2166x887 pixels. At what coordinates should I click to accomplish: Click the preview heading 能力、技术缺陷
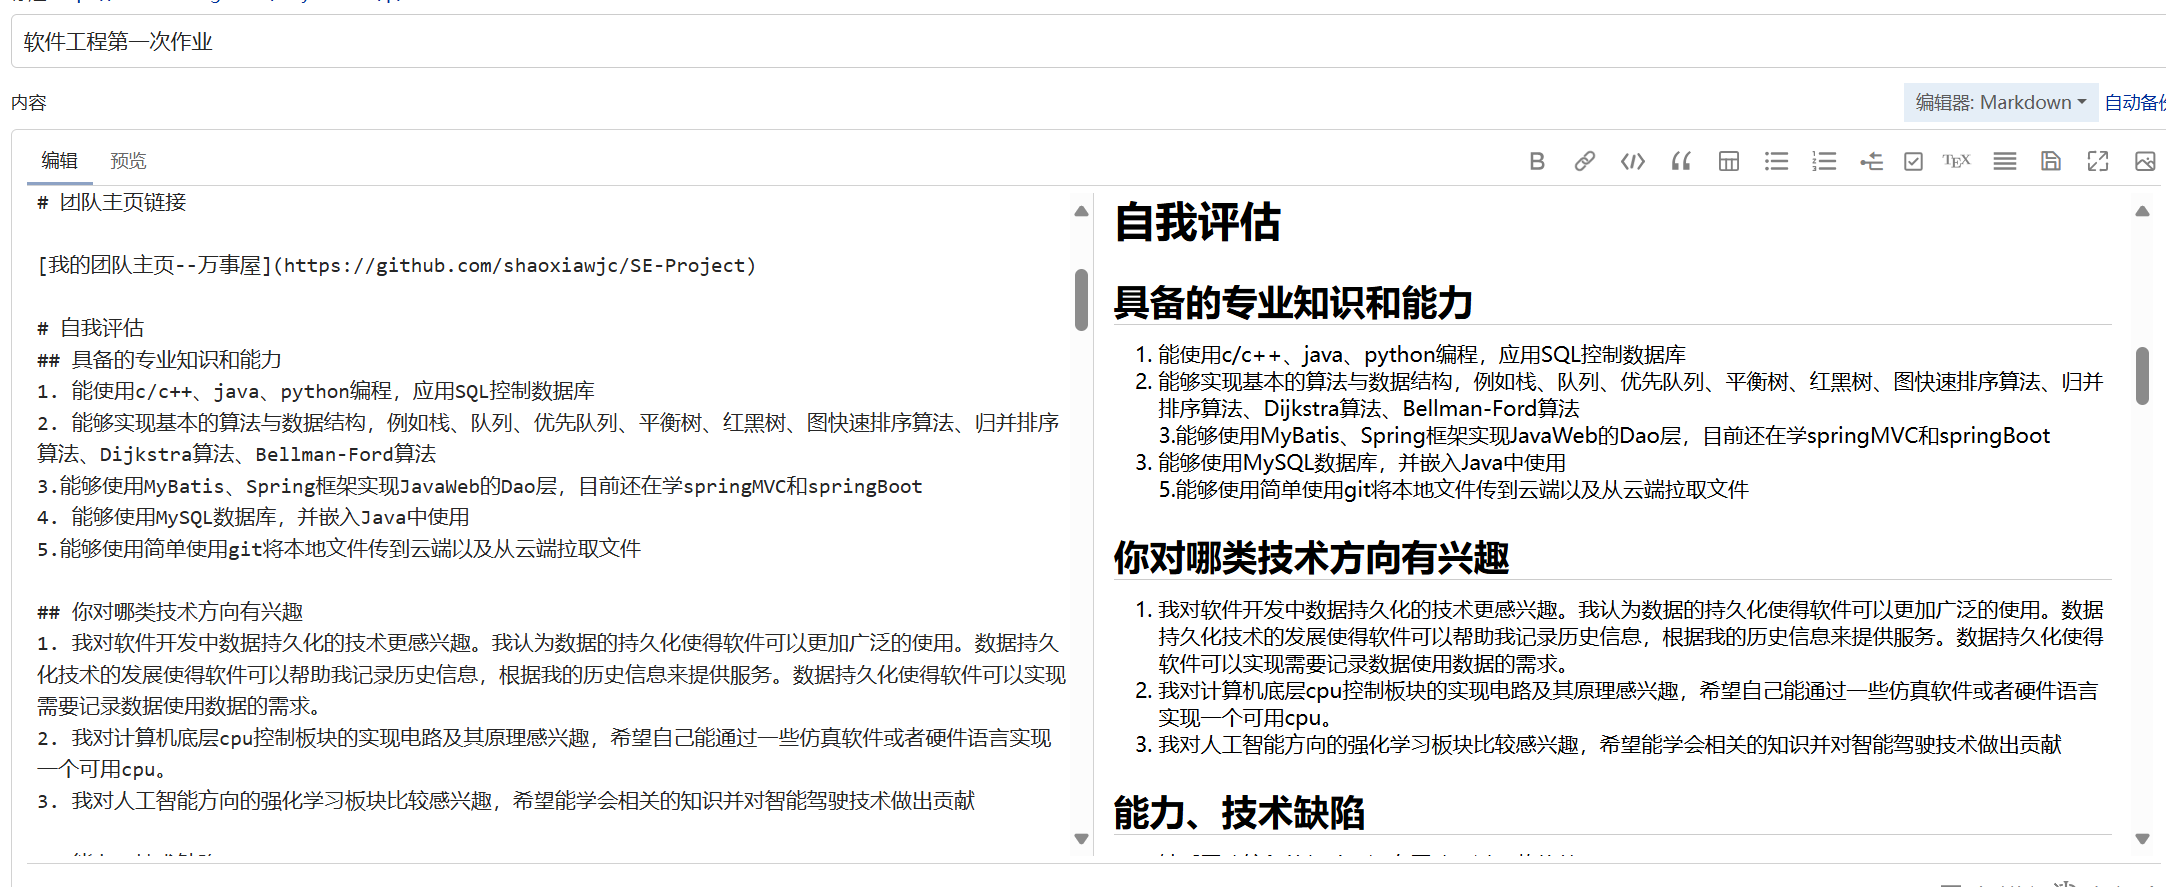(x=1239, y=812)
